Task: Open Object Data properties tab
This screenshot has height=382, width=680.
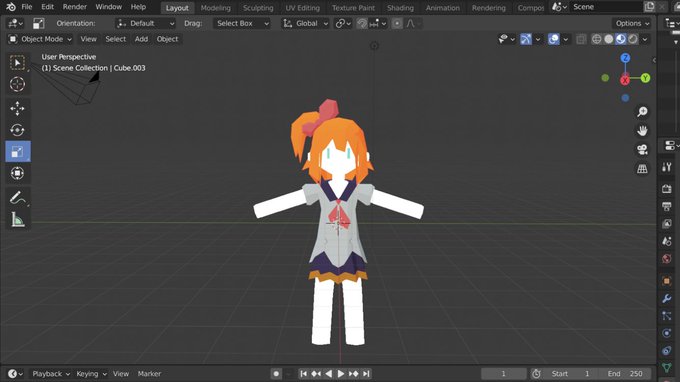Action: click(667, 368)
